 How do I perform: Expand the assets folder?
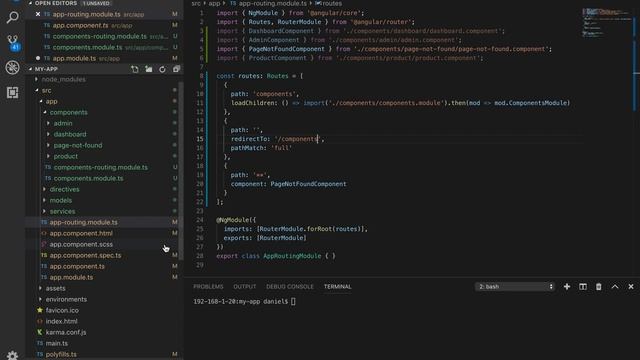40,288
